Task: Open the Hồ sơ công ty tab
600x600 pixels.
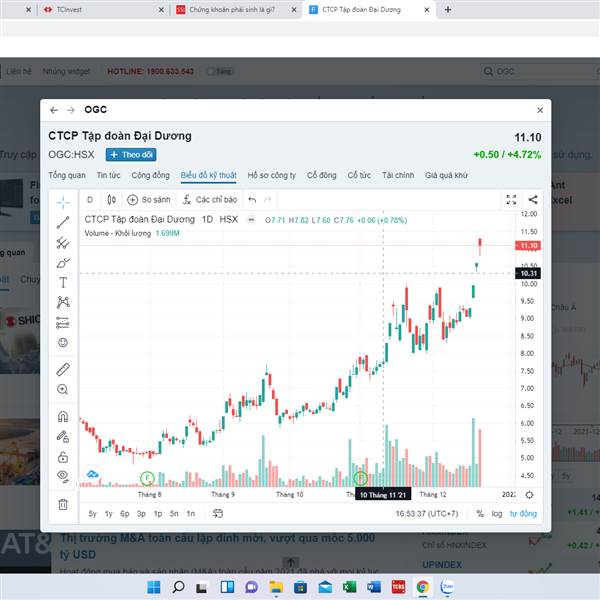Action: pyautogui.click(x=272, y=175)
